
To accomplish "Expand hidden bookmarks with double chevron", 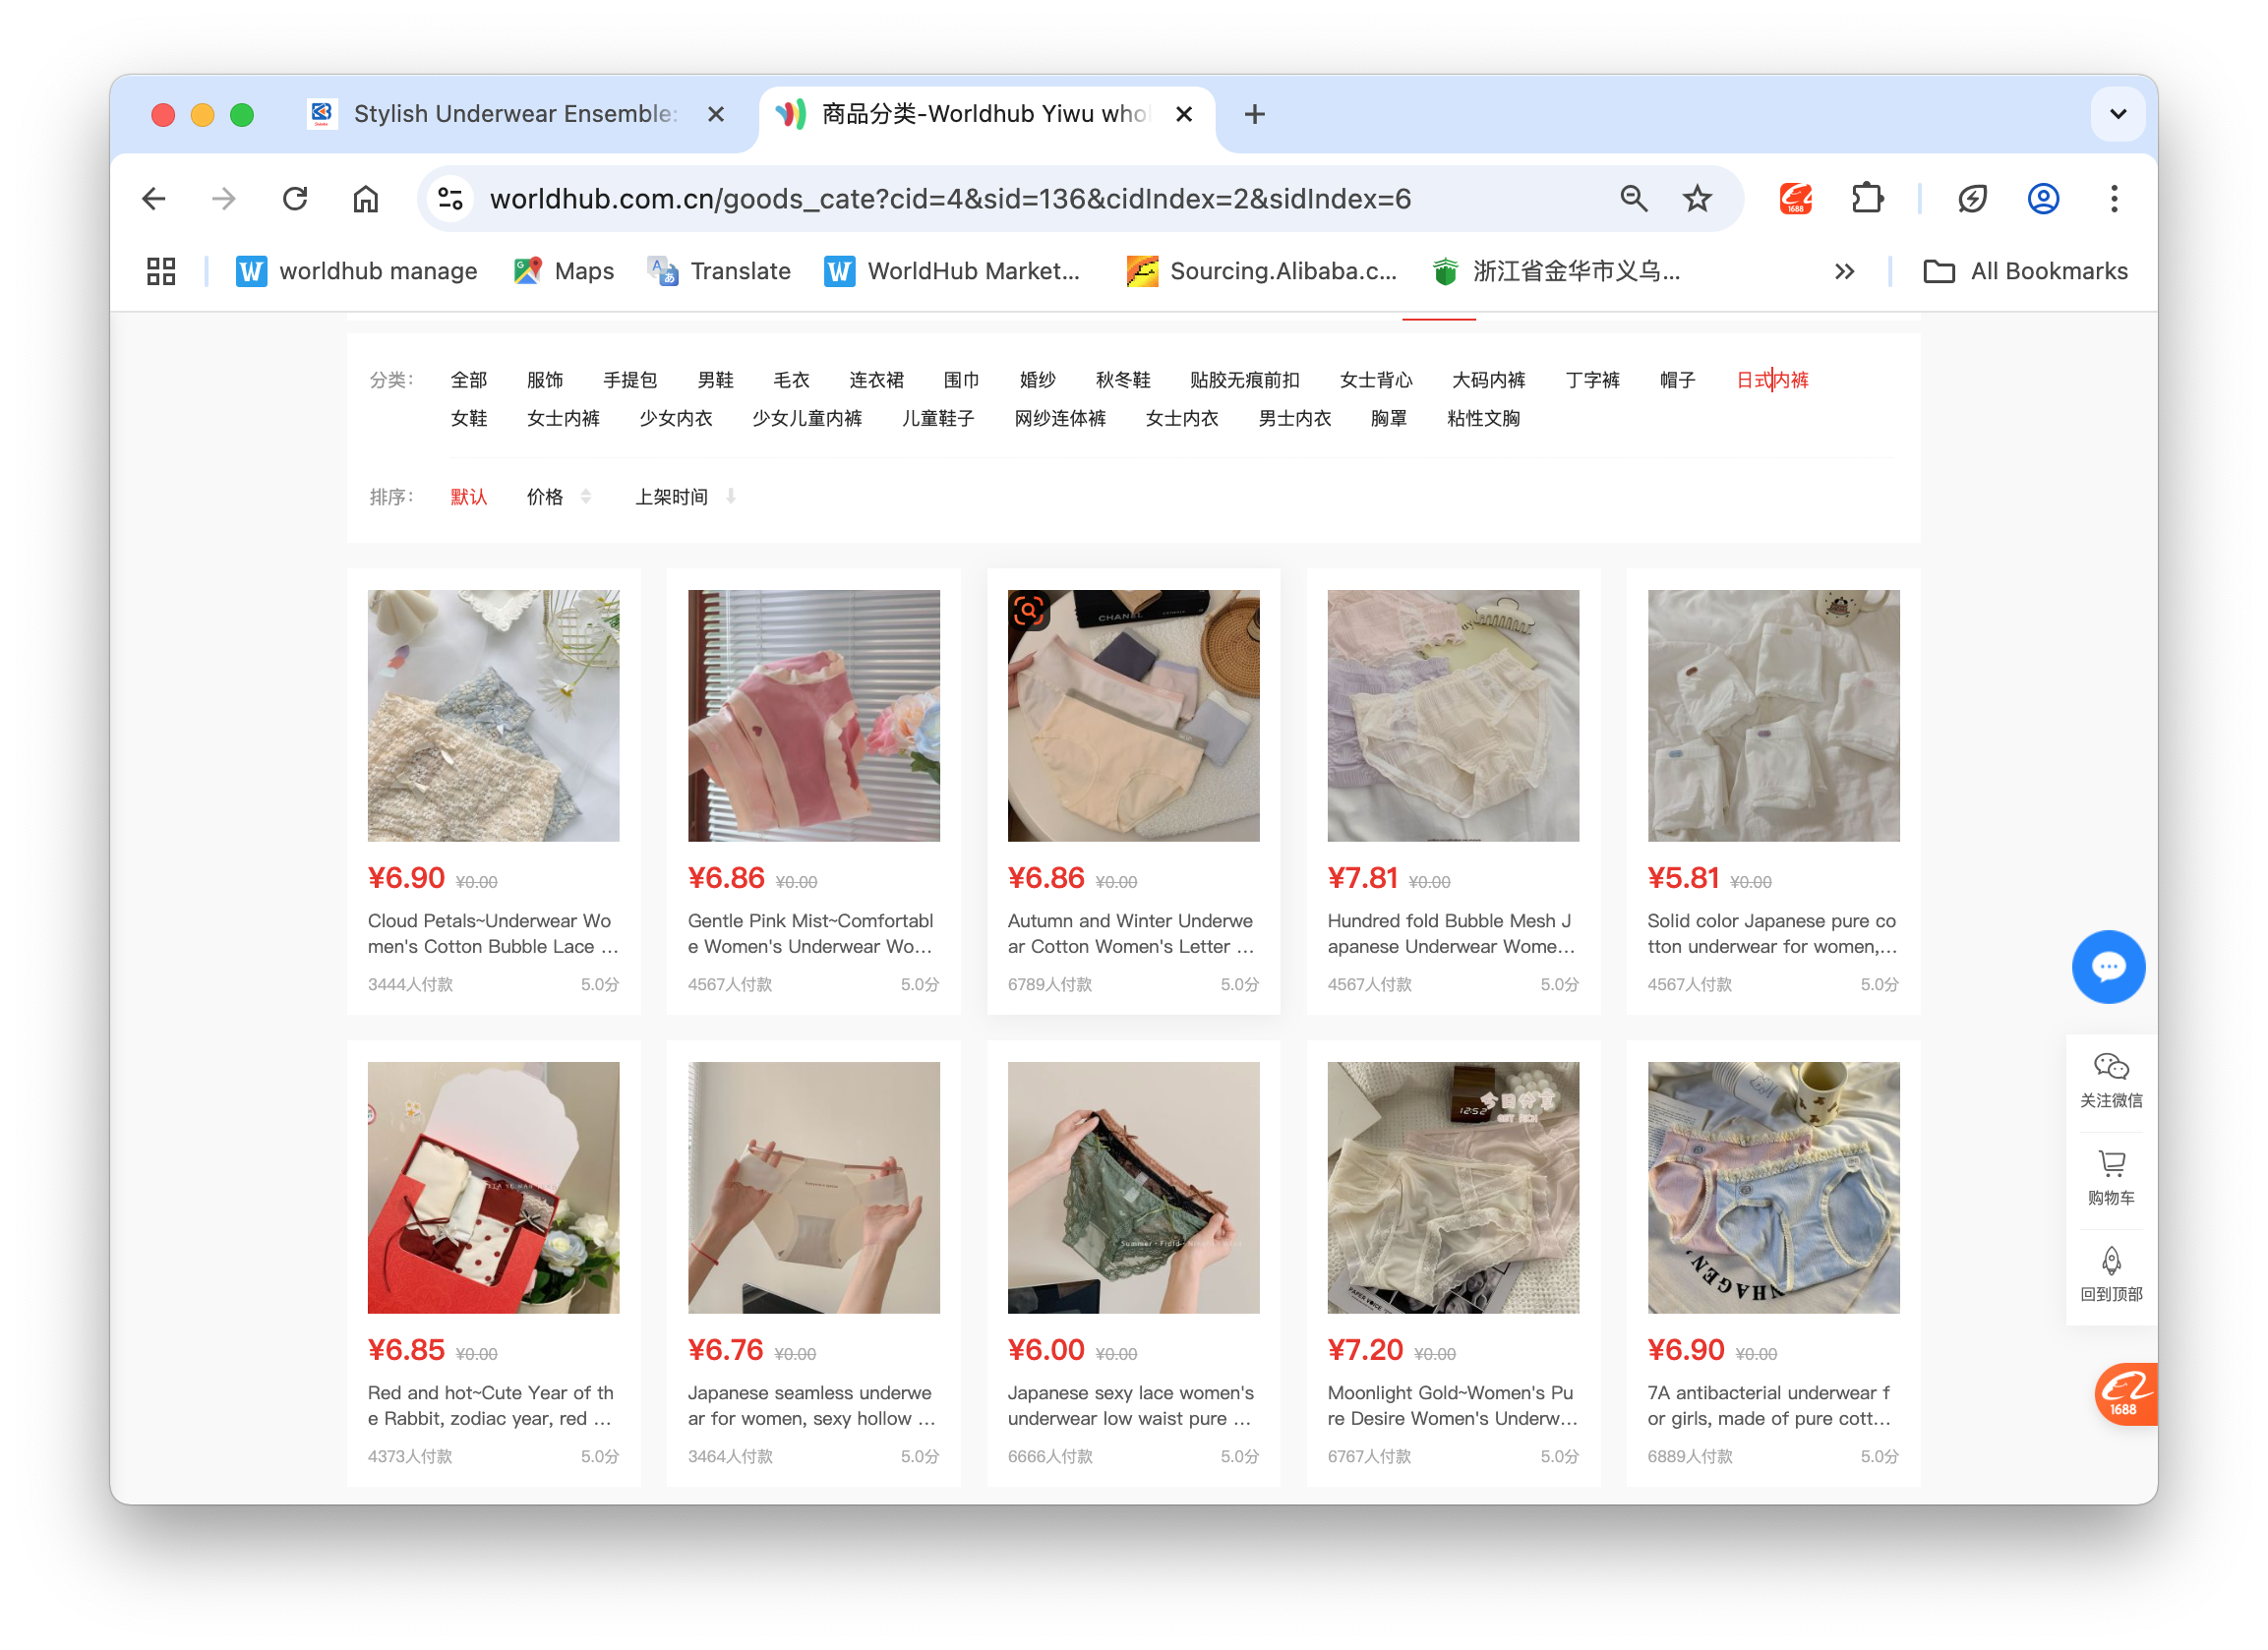I will [x=1844, y=271].
